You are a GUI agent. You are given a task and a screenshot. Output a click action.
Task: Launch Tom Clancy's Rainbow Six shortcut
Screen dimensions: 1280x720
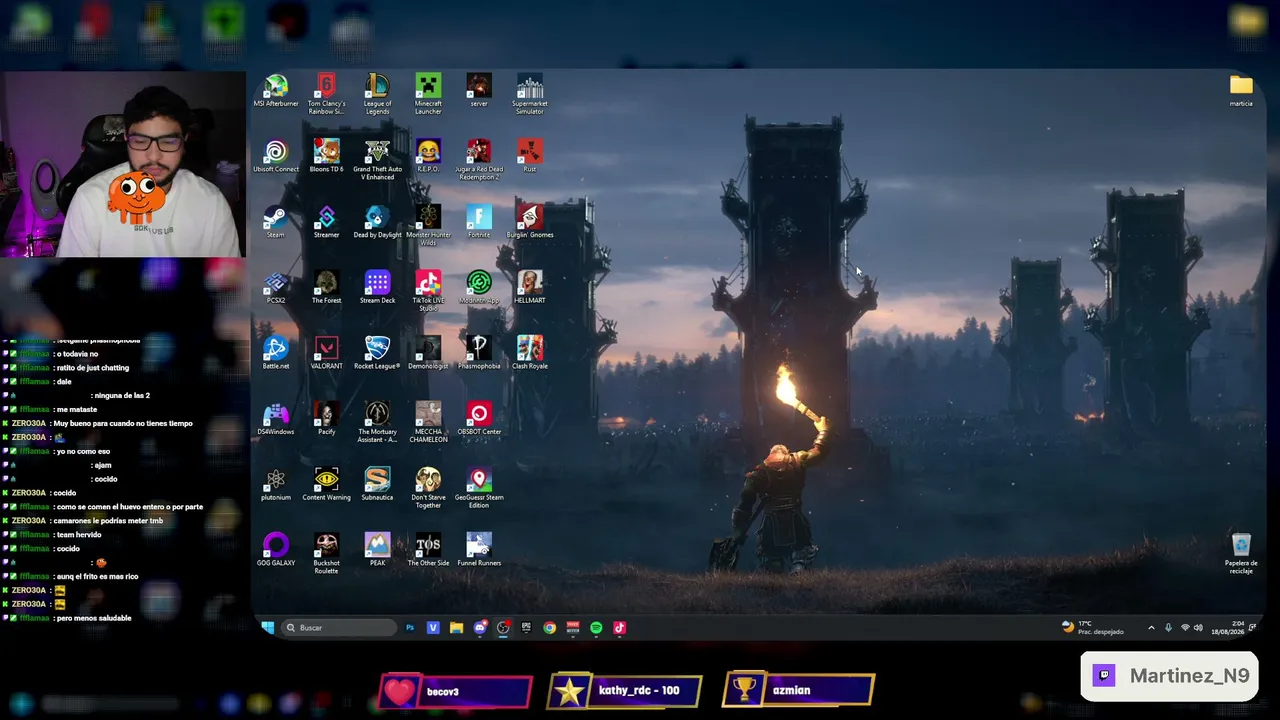pos(326,94)
